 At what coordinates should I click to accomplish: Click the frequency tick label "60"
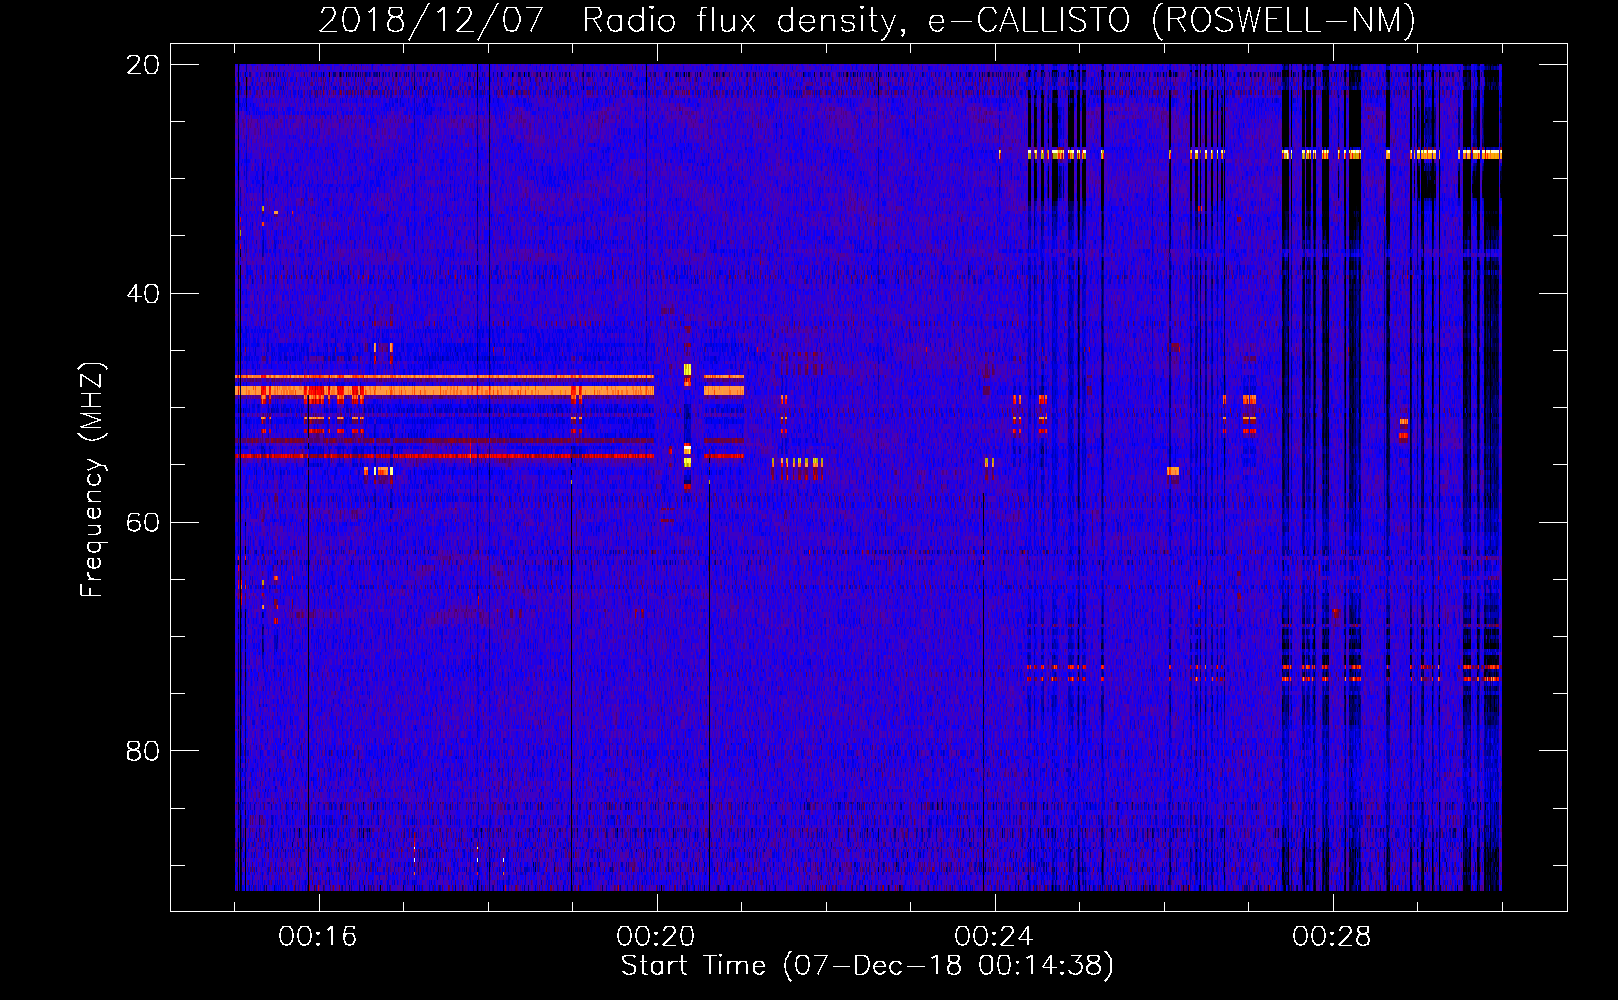143,523
